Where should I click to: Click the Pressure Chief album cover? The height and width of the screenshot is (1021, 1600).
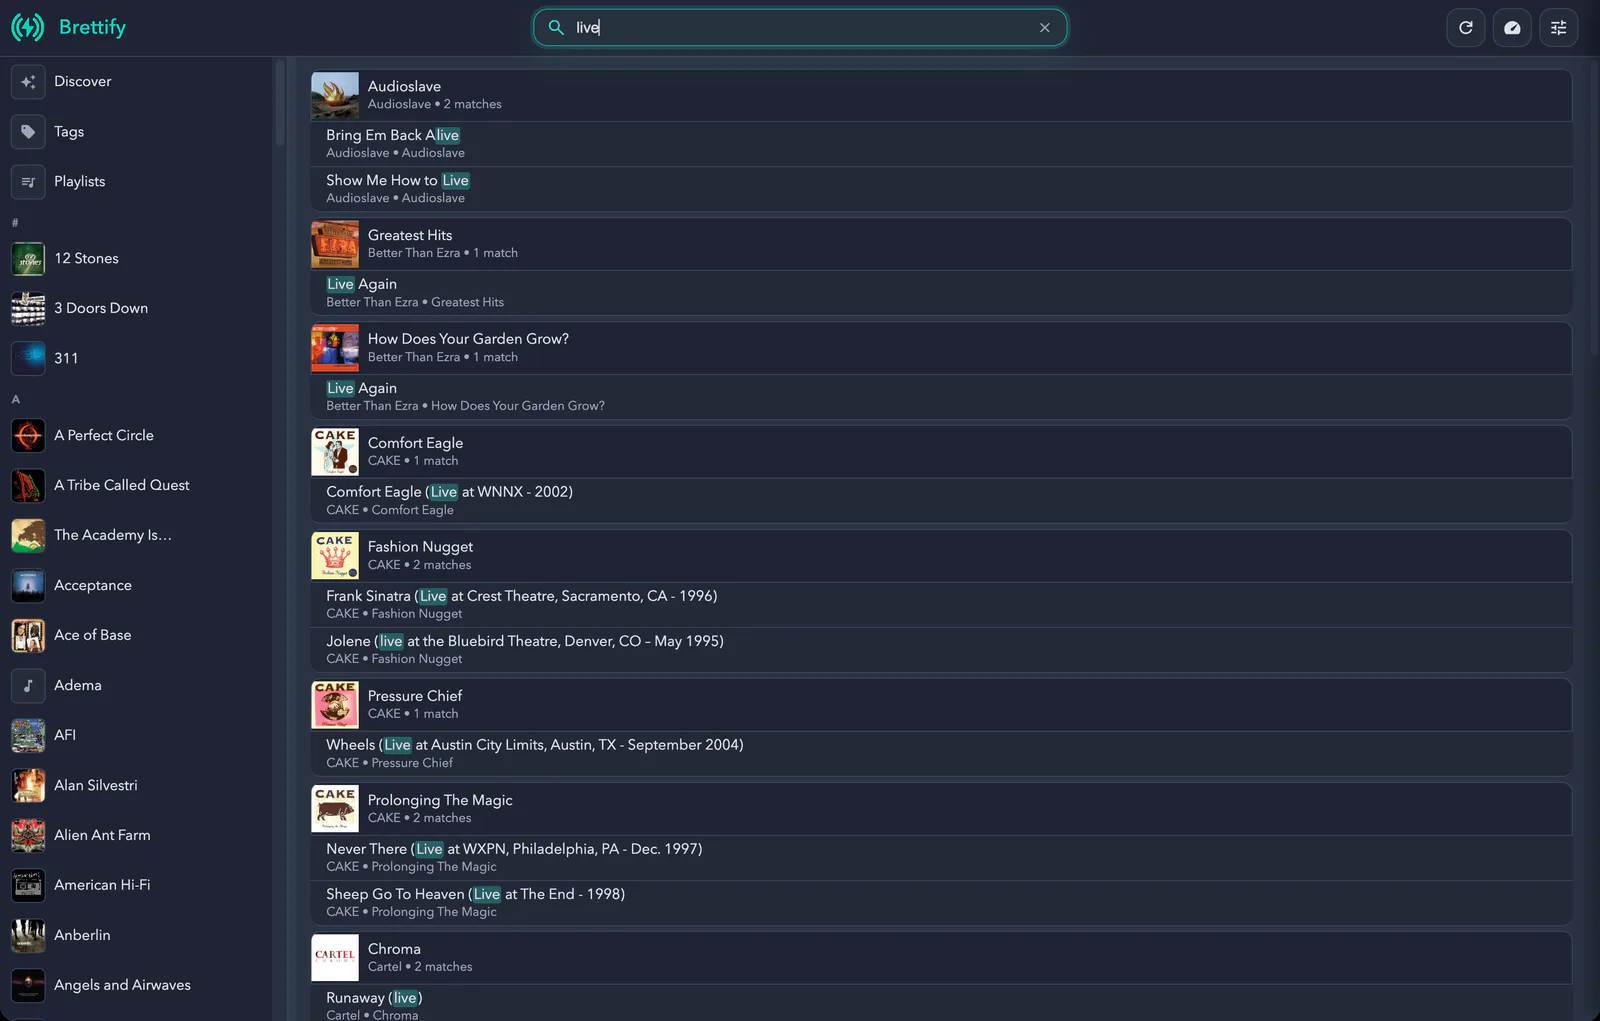335,706
